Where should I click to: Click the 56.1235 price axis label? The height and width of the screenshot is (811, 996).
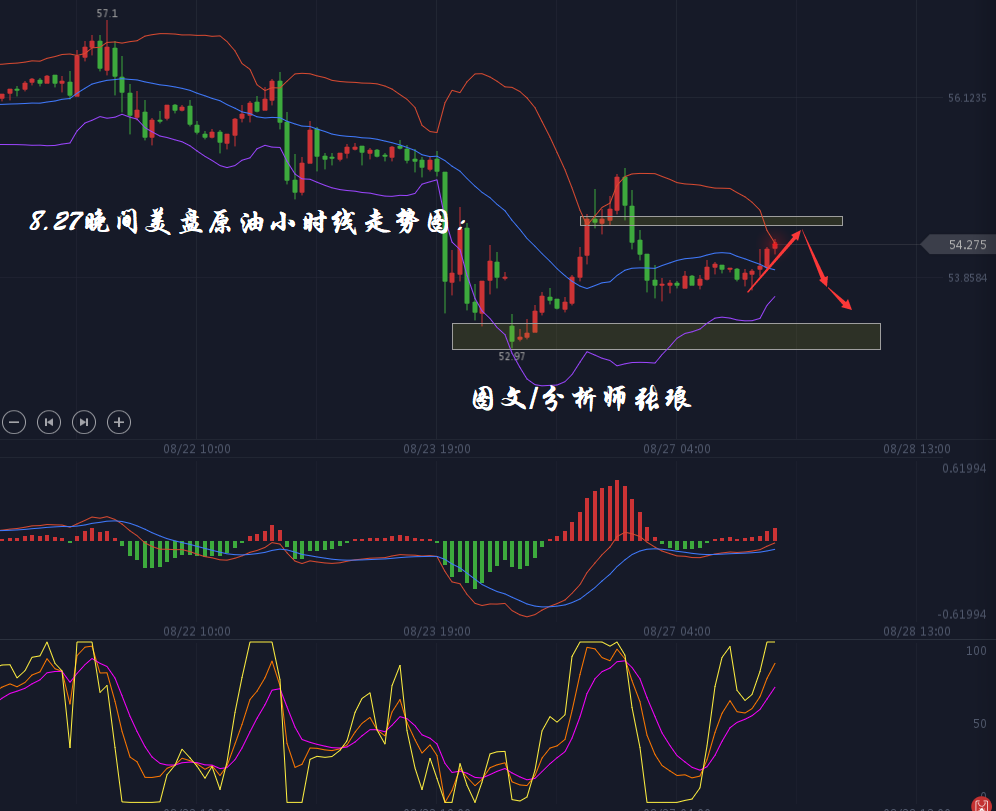click(x=967, y=98)
